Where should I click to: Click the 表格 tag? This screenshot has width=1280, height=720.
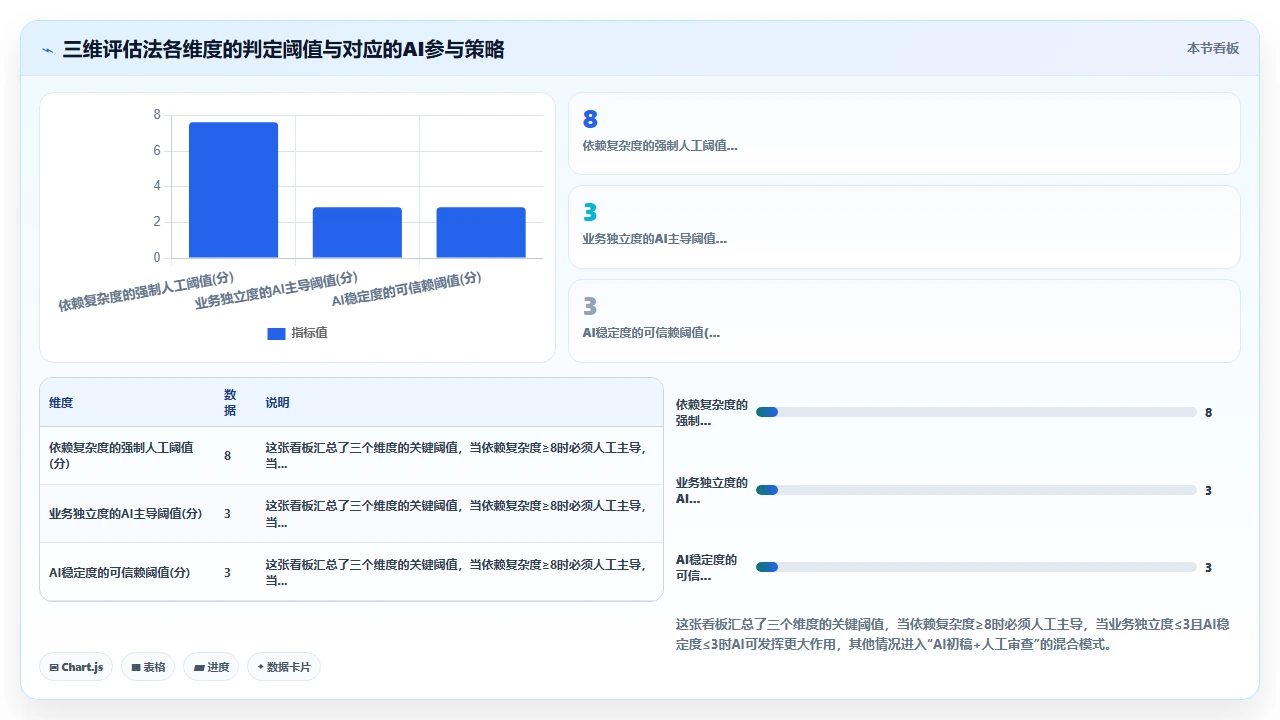pyautogui.click(x=148, y=667)
